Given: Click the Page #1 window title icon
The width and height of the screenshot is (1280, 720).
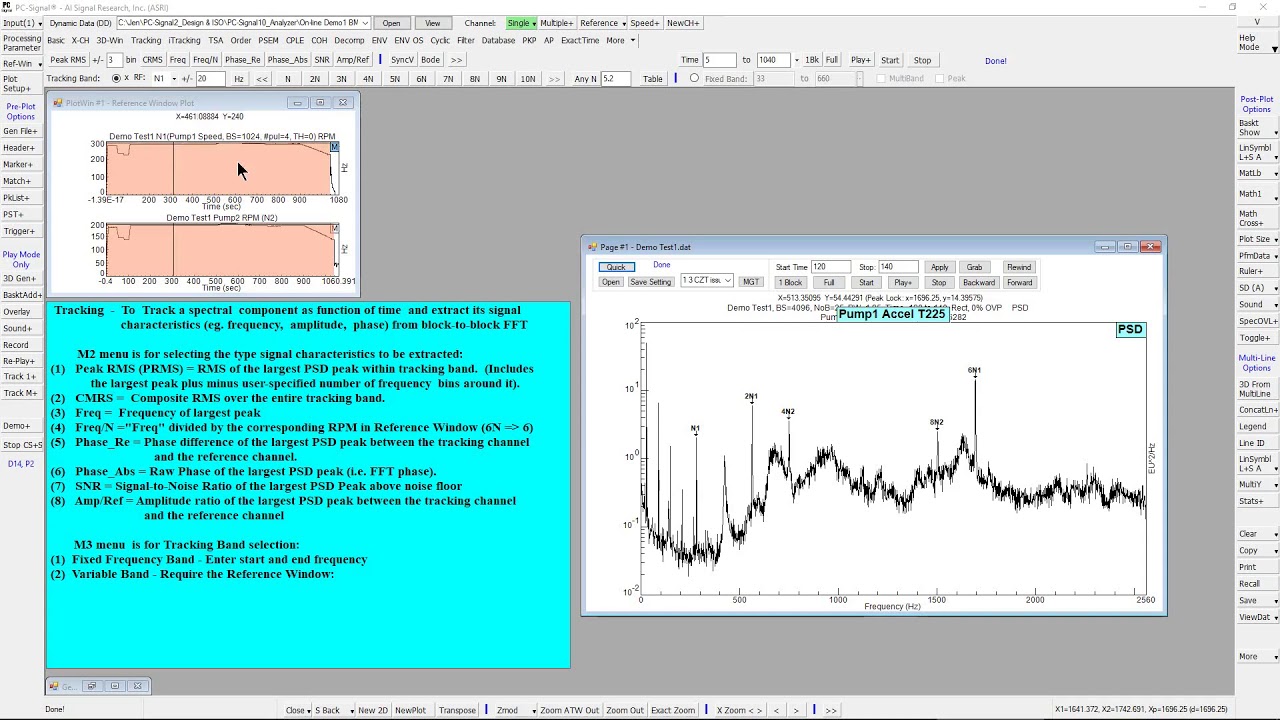Looking at the screenshot, I should [x=592, y=247].
